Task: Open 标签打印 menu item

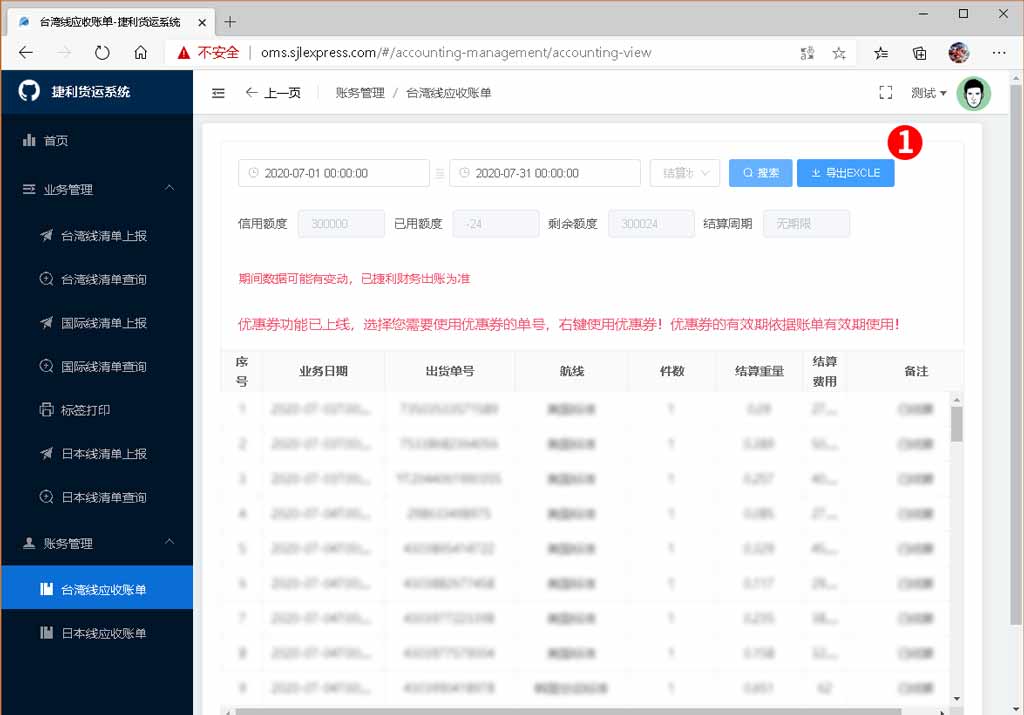Action: click(97, 410)
